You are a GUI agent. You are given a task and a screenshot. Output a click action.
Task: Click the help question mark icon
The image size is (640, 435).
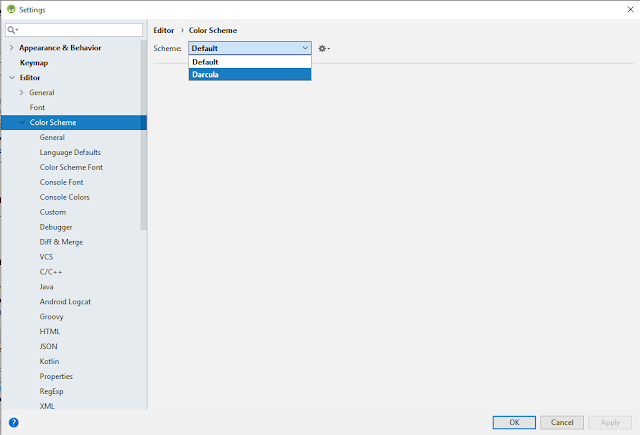[x=13, y=422]
